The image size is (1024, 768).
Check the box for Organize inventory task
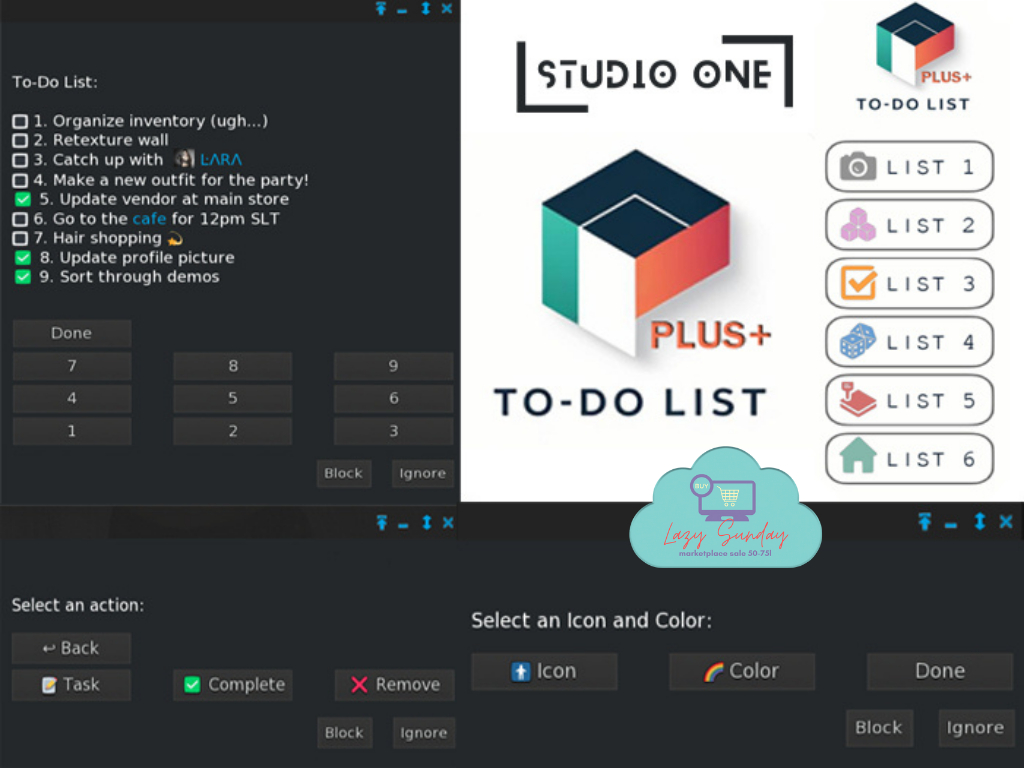click(x=20, y=121)
